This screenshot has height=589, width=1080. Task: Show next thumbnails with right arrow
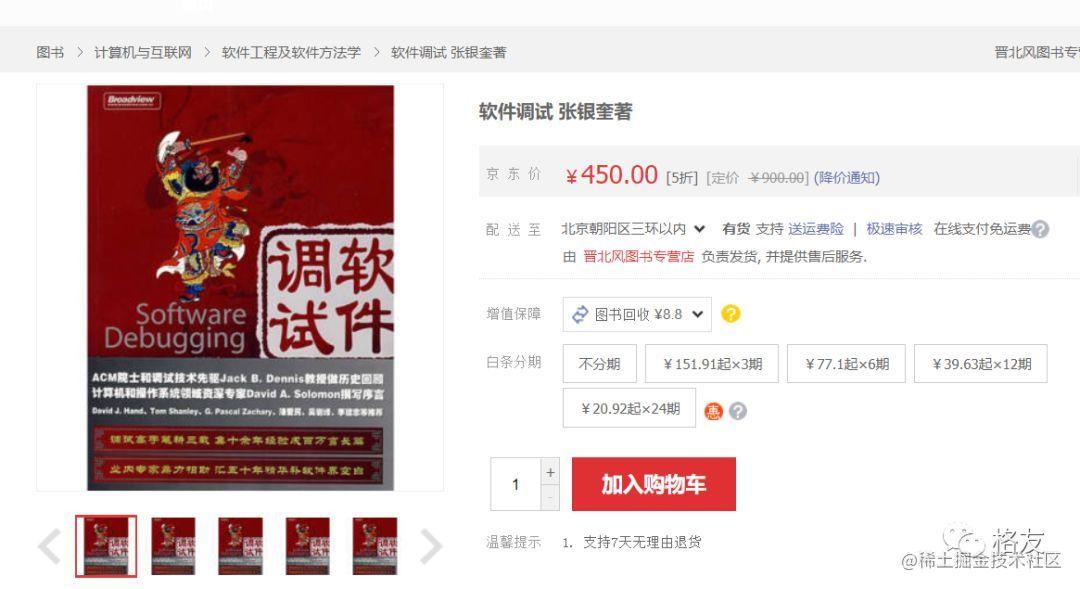pyautogui.click(x=430, y=546)
